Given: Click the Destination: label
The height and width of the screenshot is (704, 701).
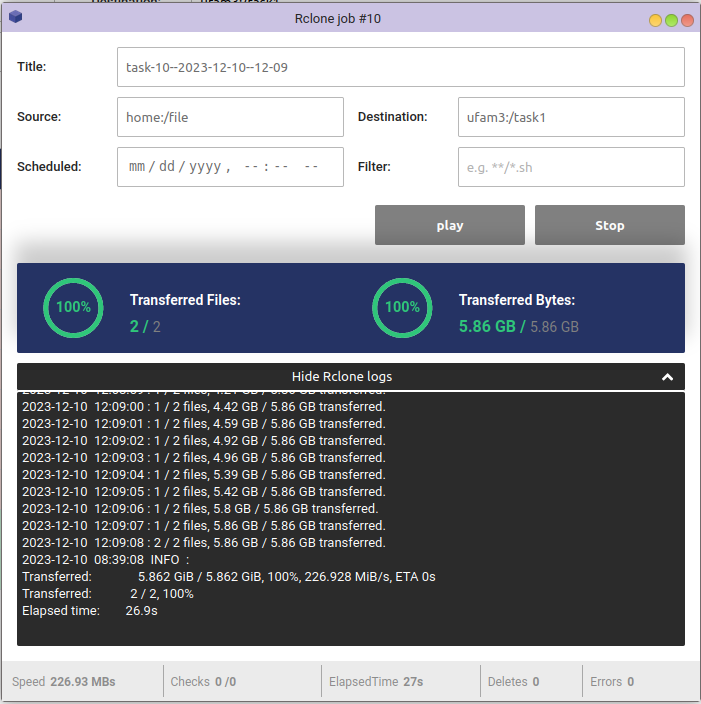Looking at the screenshot, I should click(x=392, y=117).
